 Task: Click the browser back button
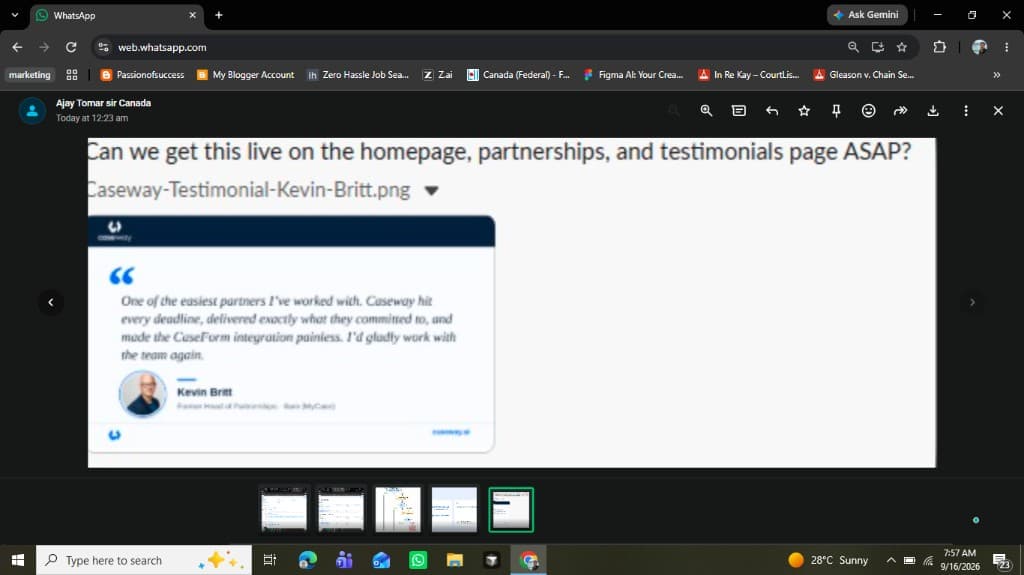pyautogui.click(x=17, y=47)
